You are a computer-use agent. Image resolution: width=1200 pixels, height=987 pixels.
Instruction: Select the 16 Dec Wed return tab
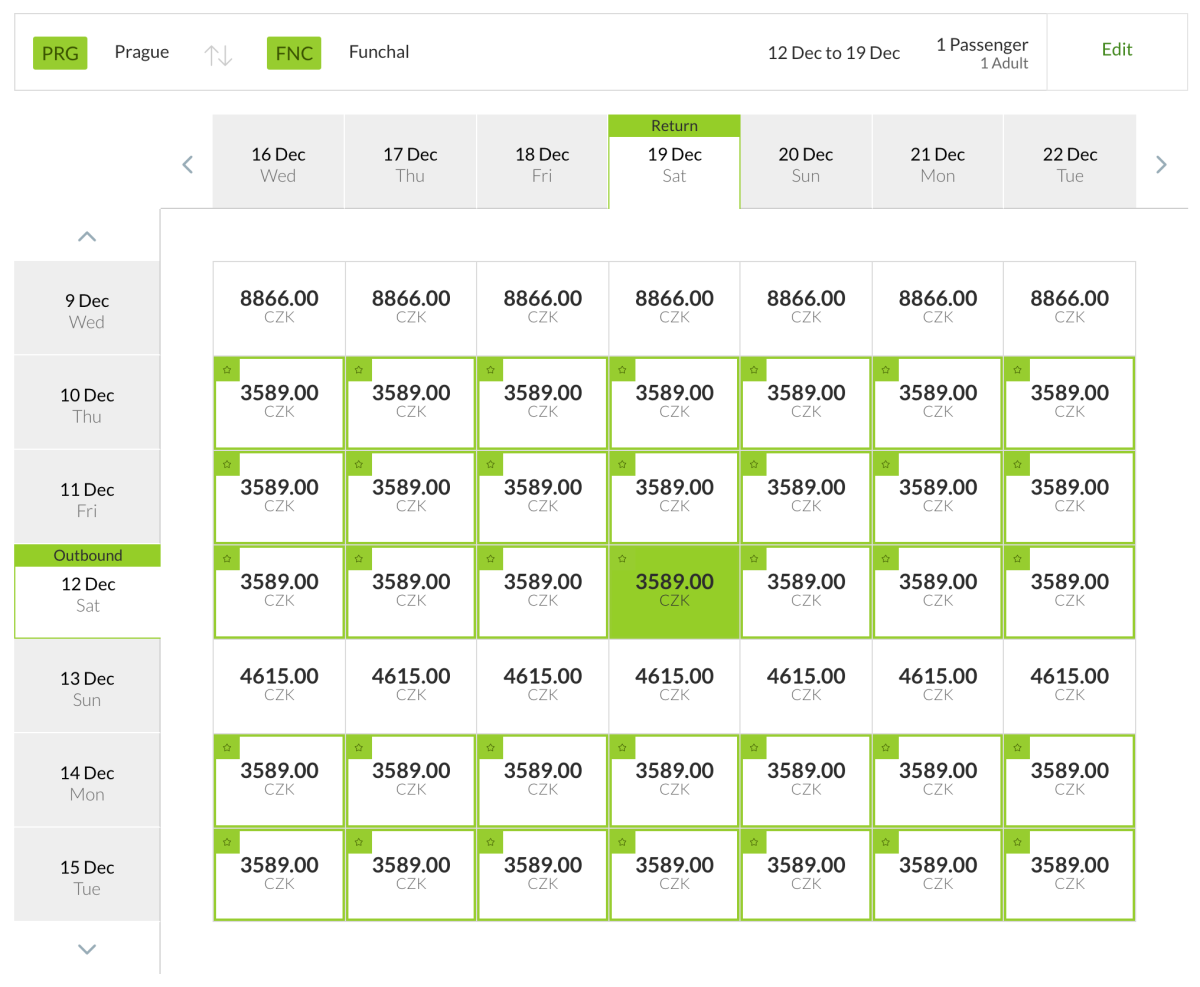pos(278,164)
